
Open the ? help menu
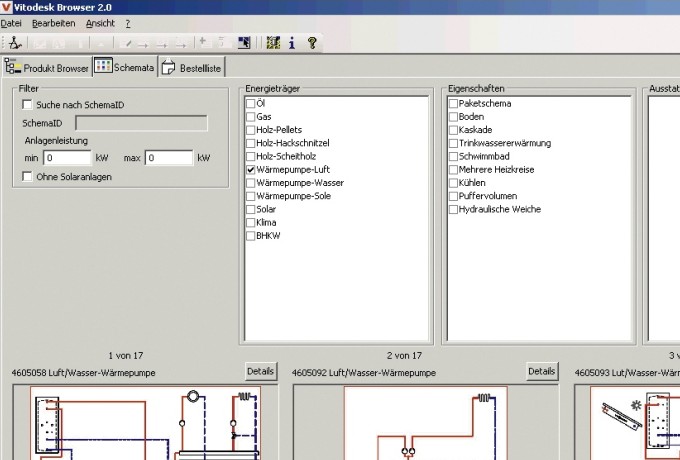(x=128, y=23)
